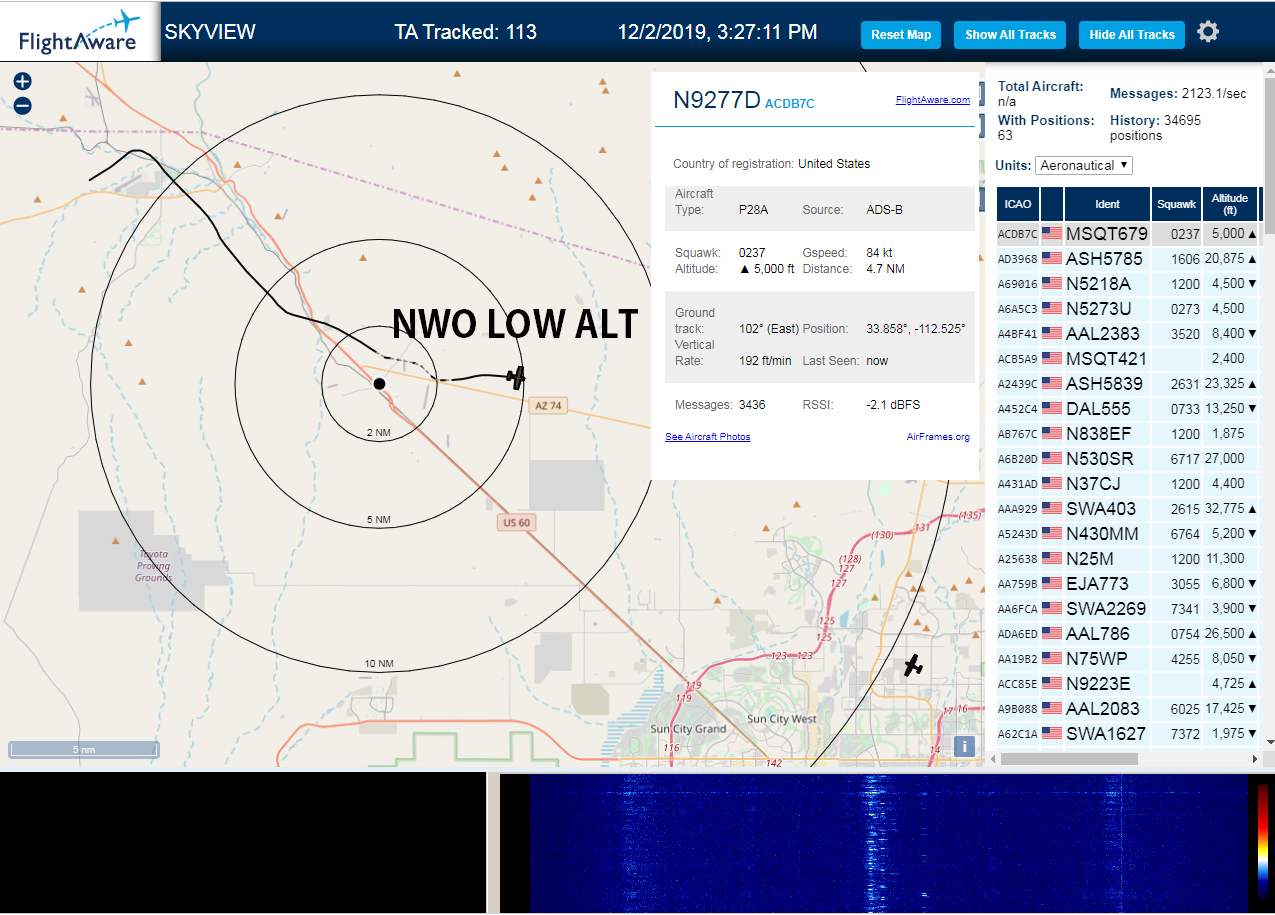Select the N9223E aircraft row
Screen dimensions: 1275x915
click(x=1128, y=684)
